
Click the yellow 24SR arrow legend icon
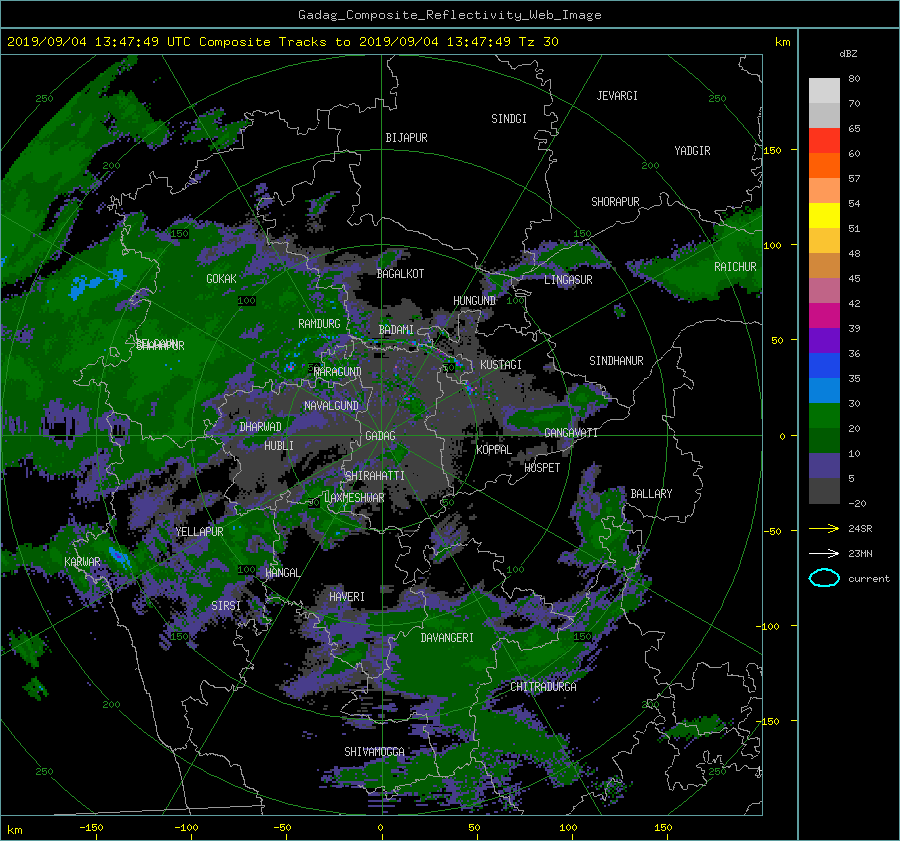(x=824, y=529)
